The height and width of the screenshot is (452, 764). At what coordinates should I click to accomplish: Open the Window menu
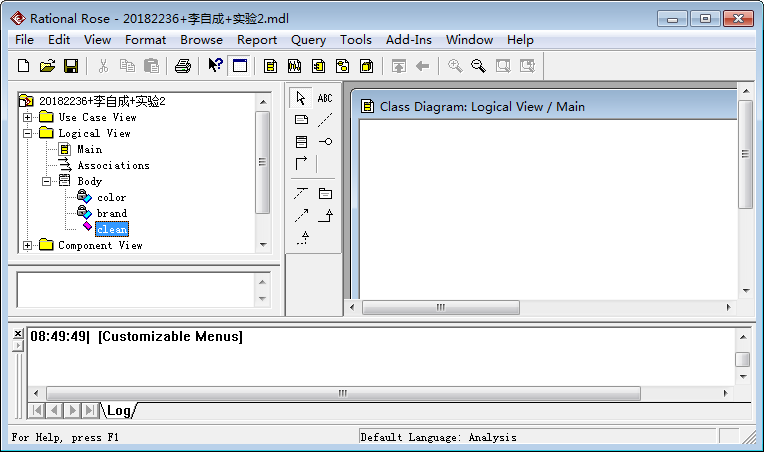pyautogui.click(x=469, y=40)
